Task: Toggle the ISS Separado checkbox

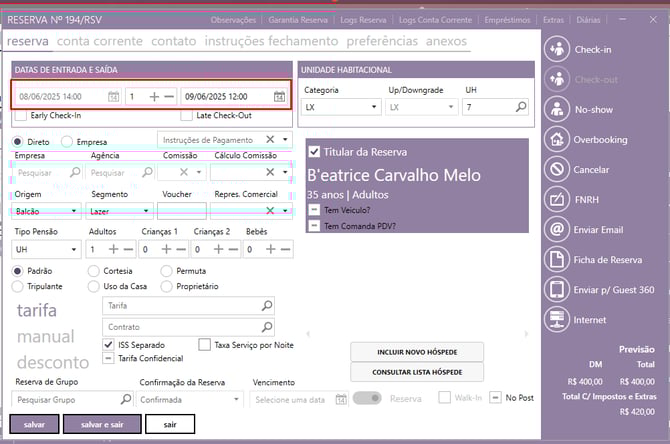Action: tap(109, 344)
